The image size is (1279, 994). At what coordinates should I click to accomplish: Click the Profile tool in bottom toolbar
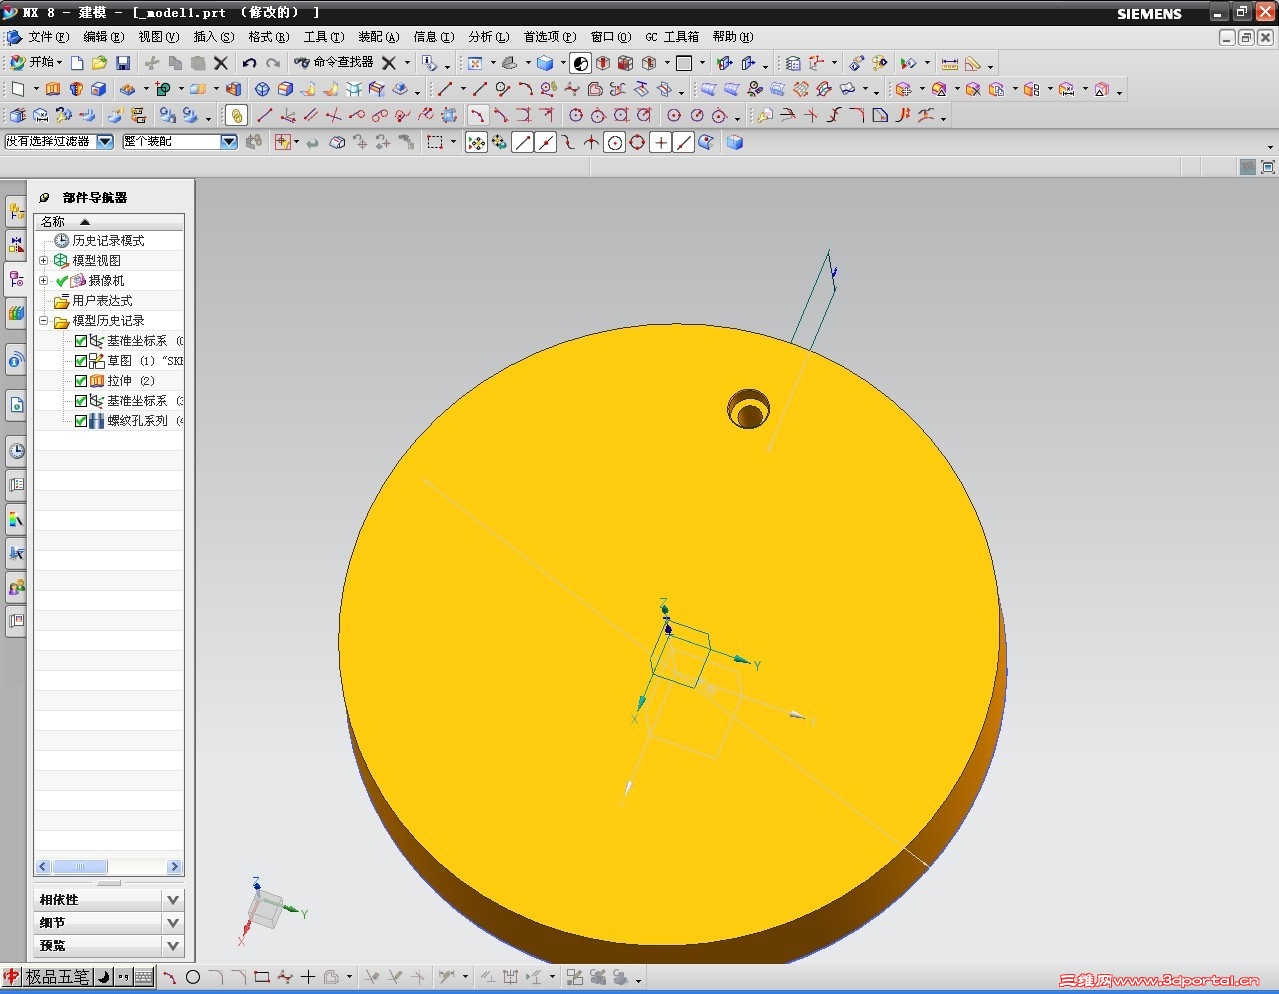click(x=170, y=977)
